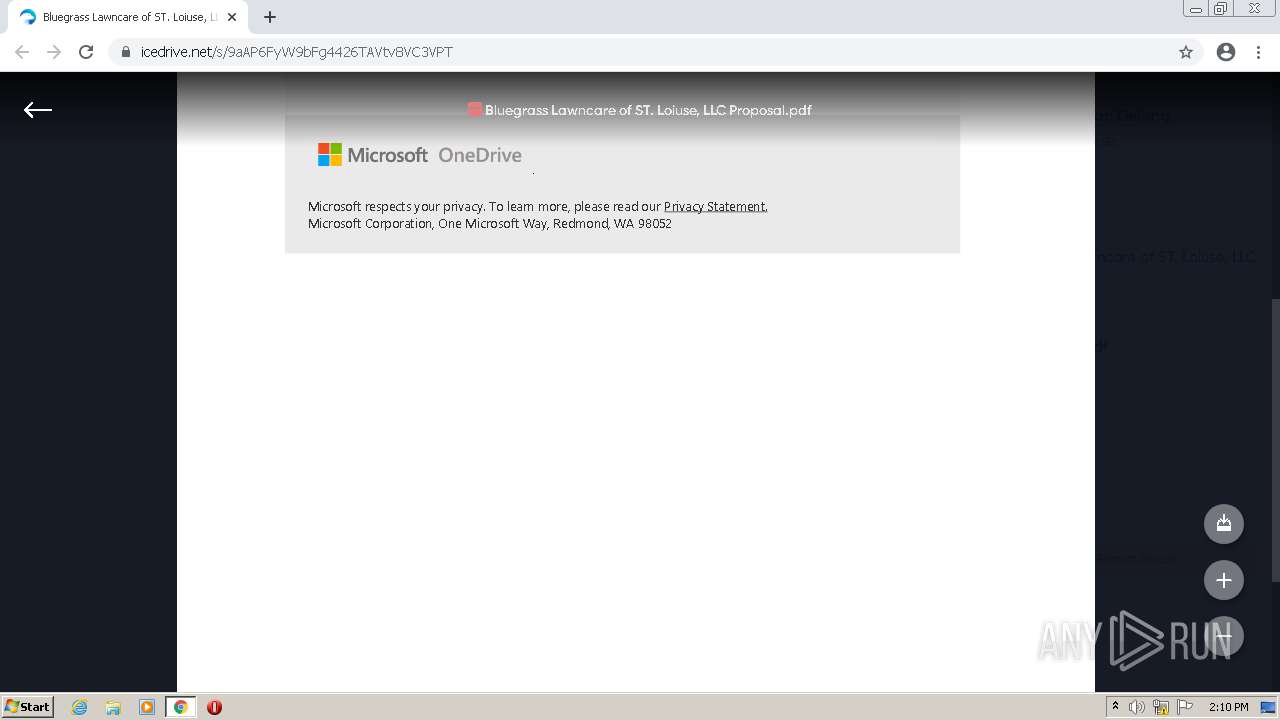1280x720 pixels.
Task: Click the Chrome forward navigation arrow
Action: pyautogui.click(x=54, y=52)
